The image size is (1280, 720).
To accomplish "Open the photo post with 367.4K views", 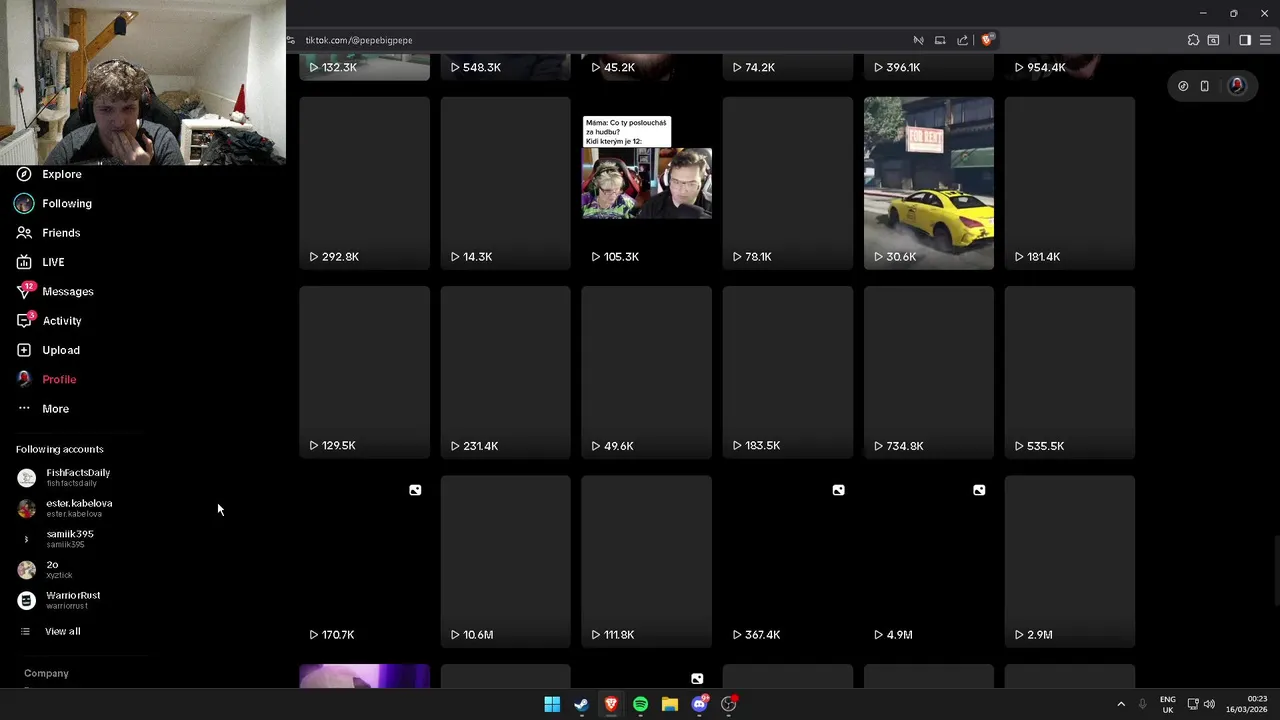I will point(788,561).
